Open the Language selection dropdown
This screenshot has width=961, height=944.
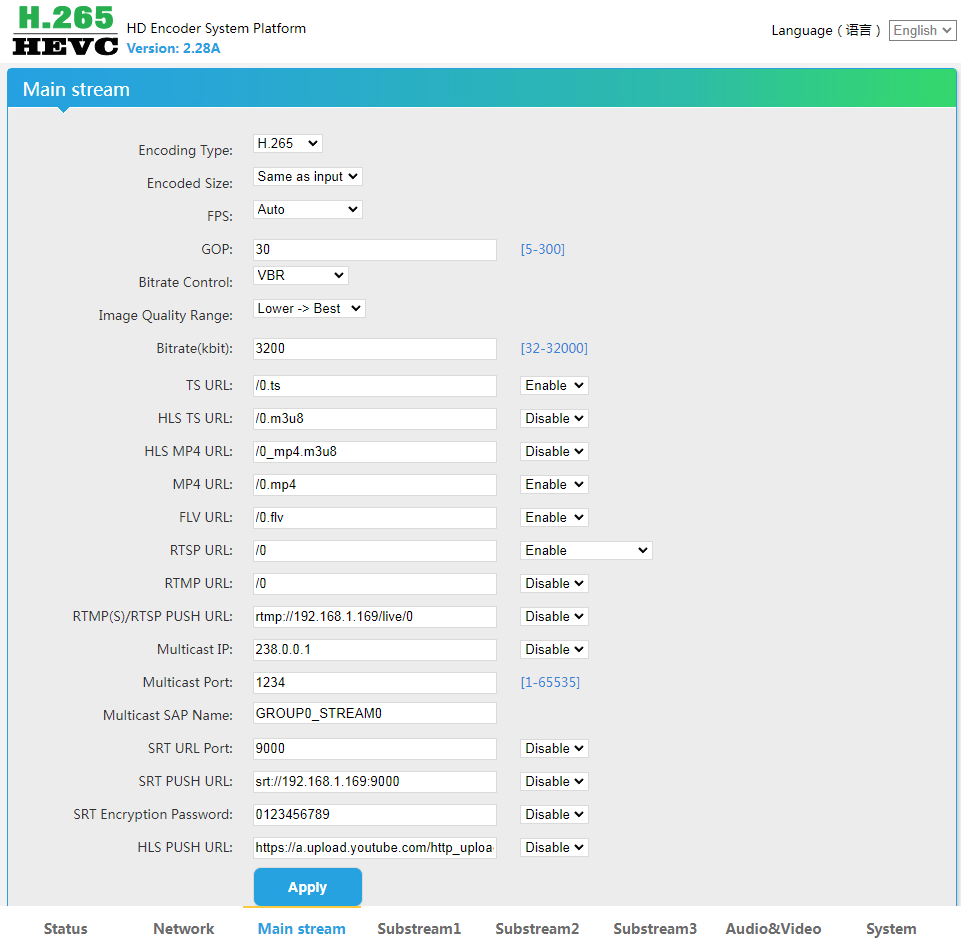(921, 30)
